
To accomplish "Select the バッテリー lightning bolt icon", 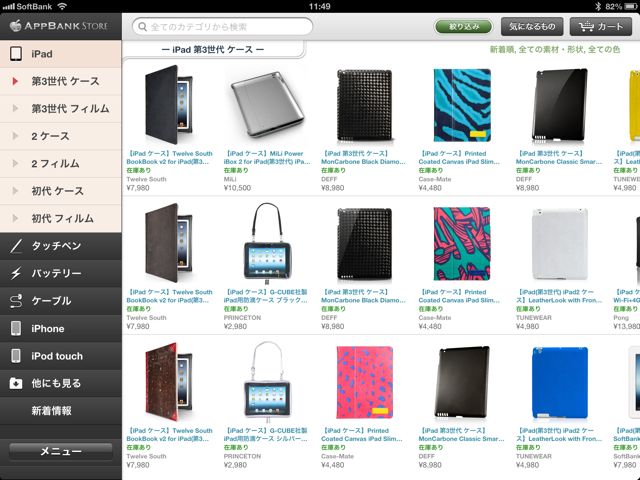I will pyautogui.click(x=16, y=273).
